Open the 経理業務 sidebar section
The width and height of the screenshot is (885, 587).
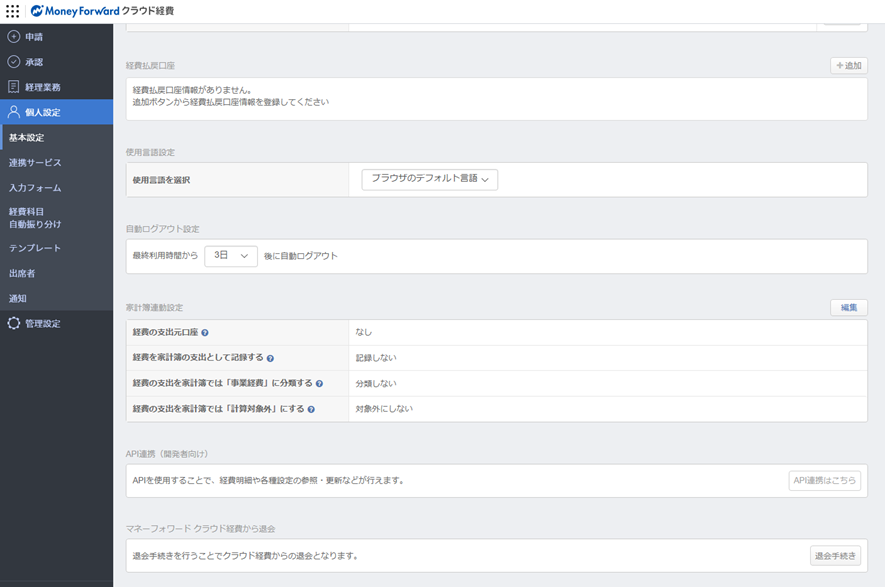[x=42, y=87]
